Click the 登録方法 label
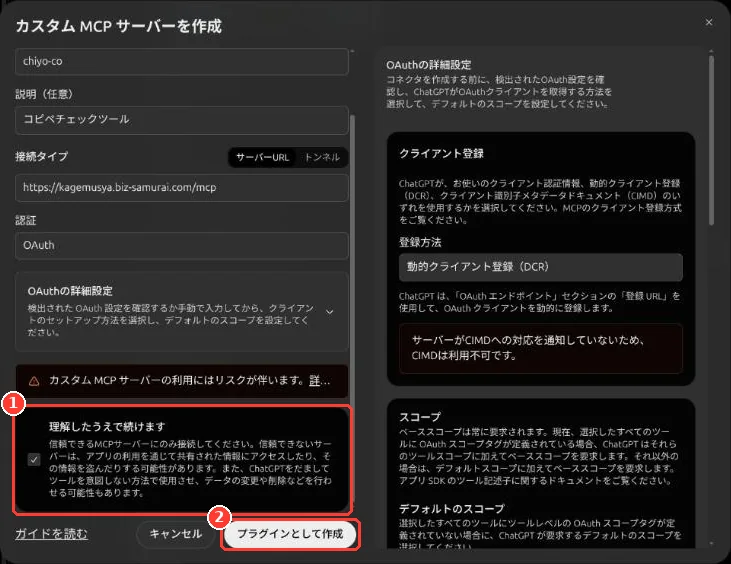Image resolution: width=731 pixels, height=564 pixels. point(420,242)
